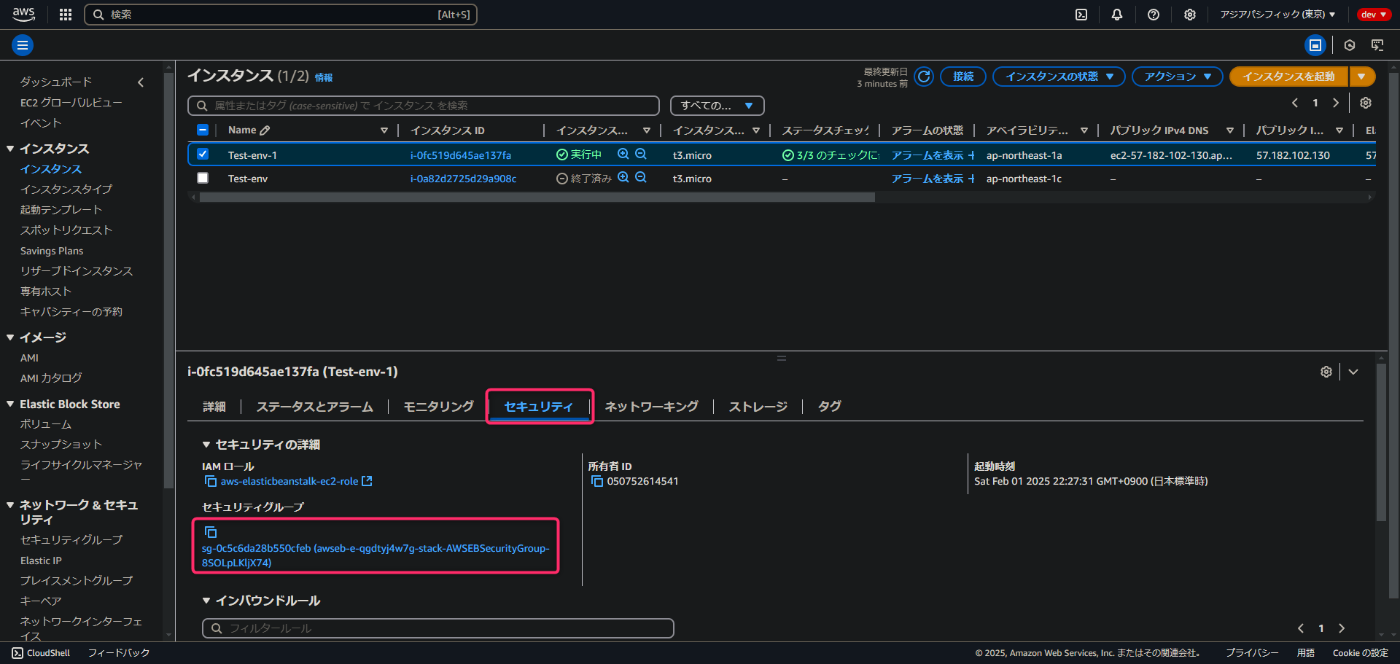Open Security Groups in the sidebar
Screen dimensions: 1400x664
tap(71, 540)
